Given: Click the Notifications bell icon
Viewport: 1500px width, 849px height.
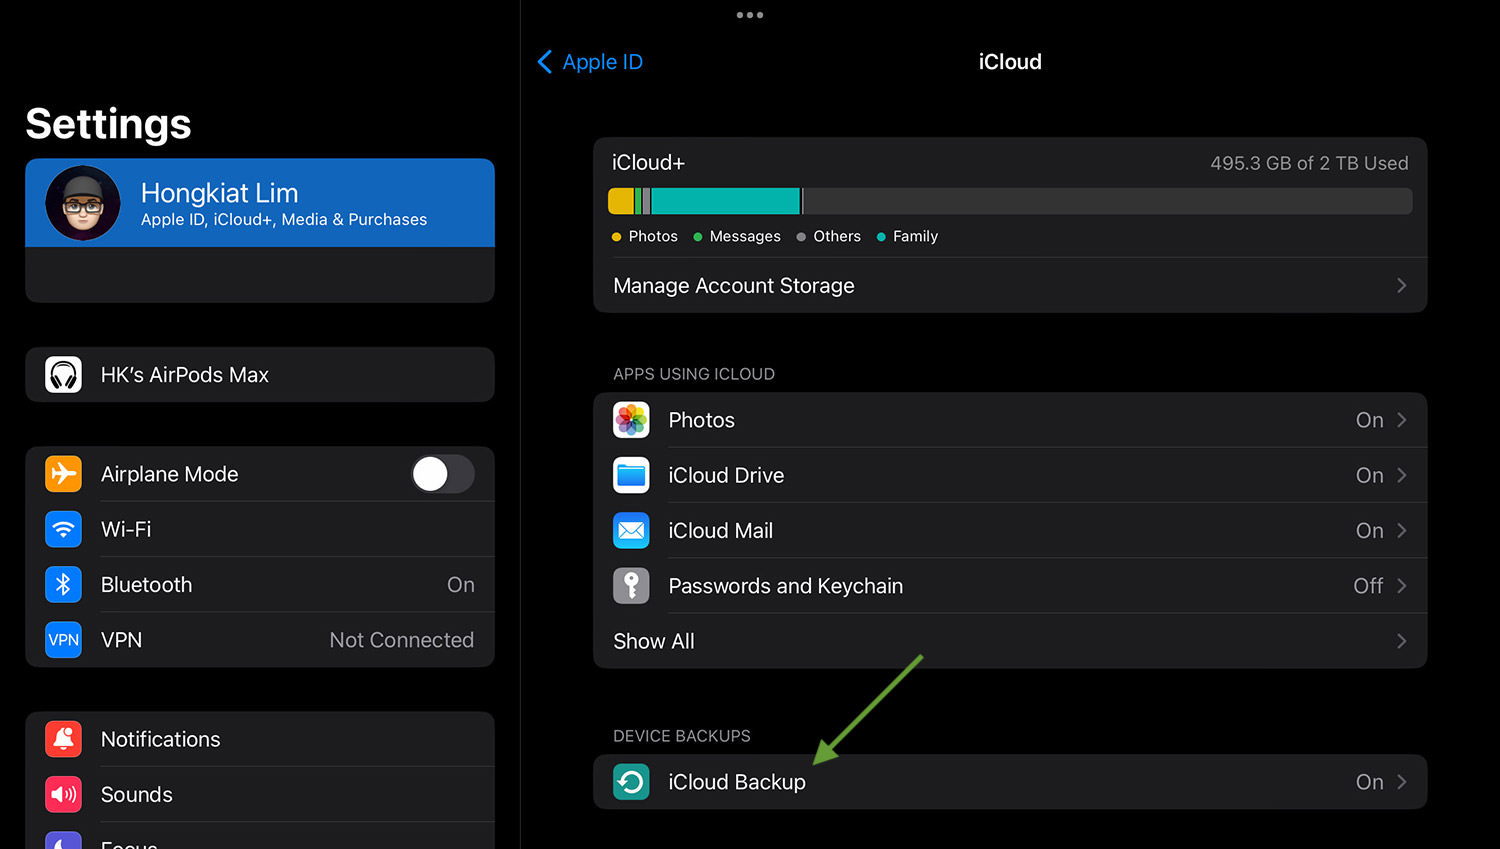Looking at the screenshot, I should coord(63,739).
